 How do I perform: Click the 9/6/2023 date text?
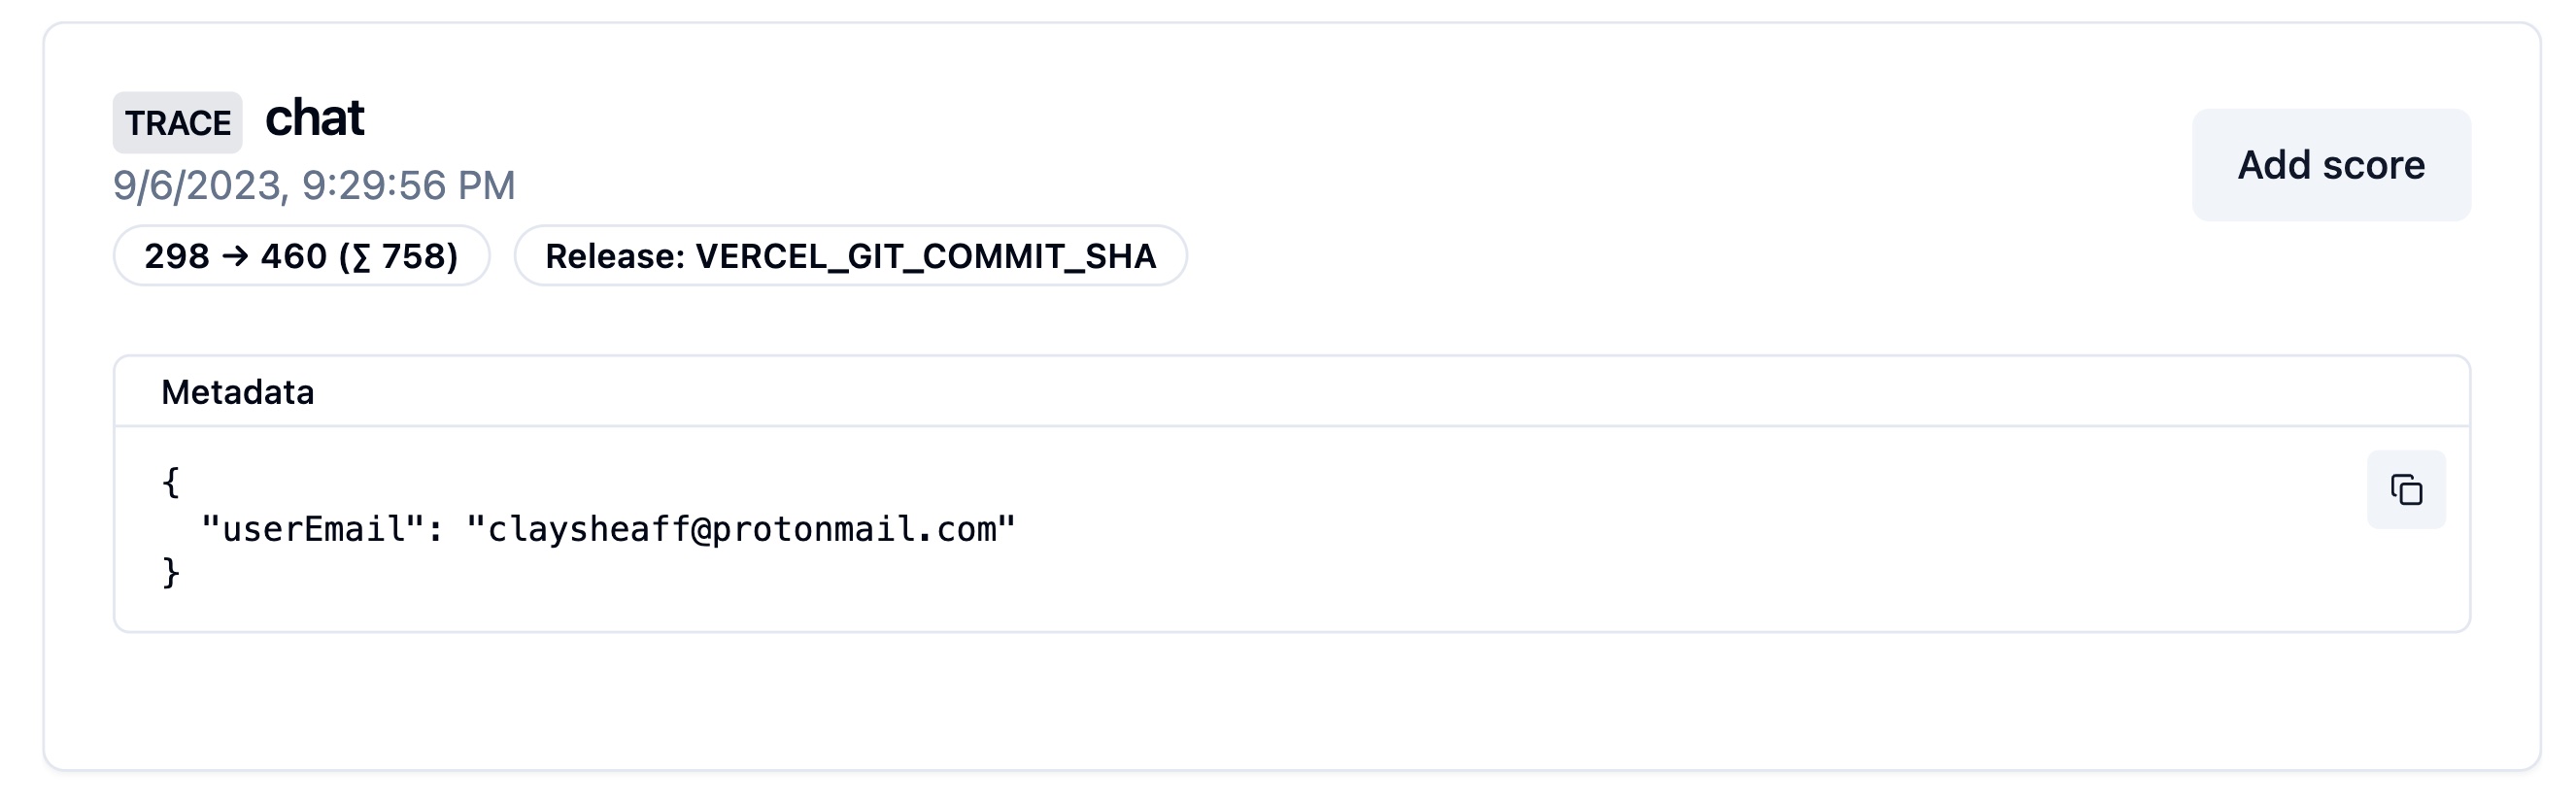tap(197, 186)
